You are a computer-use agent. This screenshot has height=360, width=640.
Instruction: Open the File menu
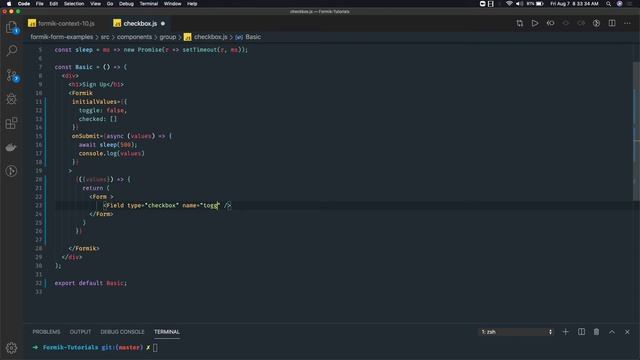pos(39,4)
